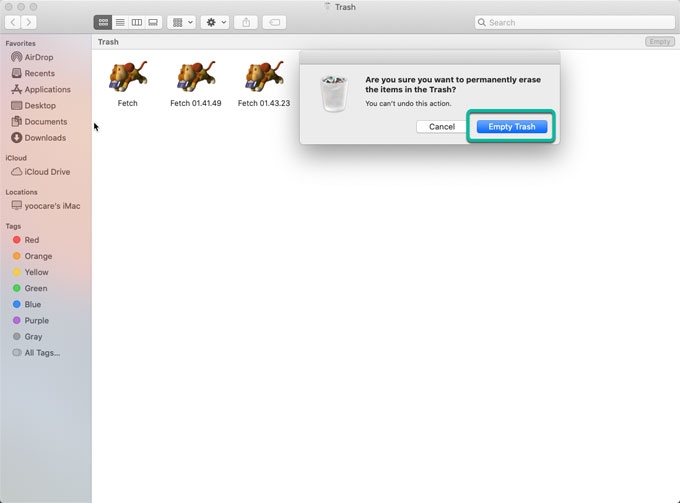Confirm with Empty Trash button

pyautogui.click(x=511, y=127)
